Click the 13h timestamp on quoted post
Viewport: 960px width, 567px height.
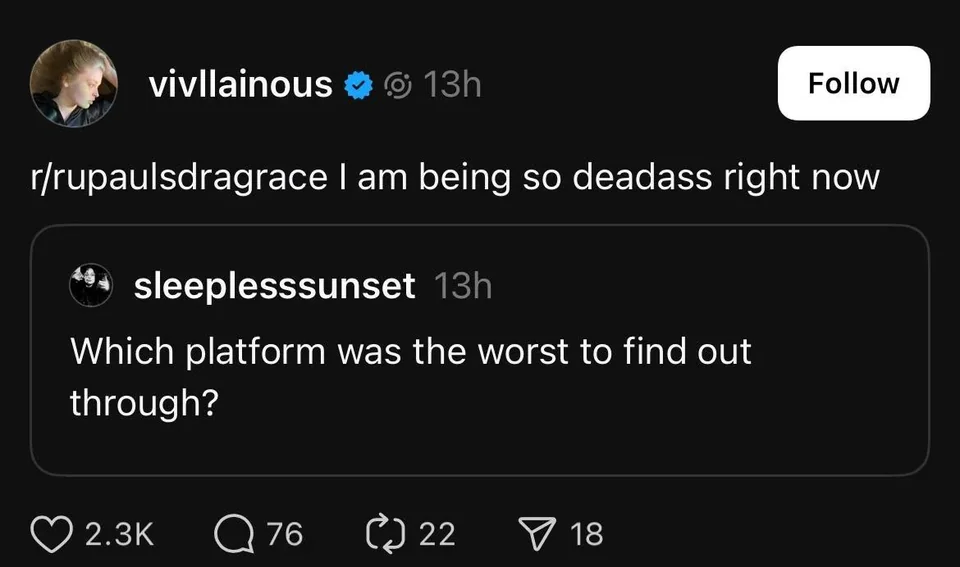point(463,286)
